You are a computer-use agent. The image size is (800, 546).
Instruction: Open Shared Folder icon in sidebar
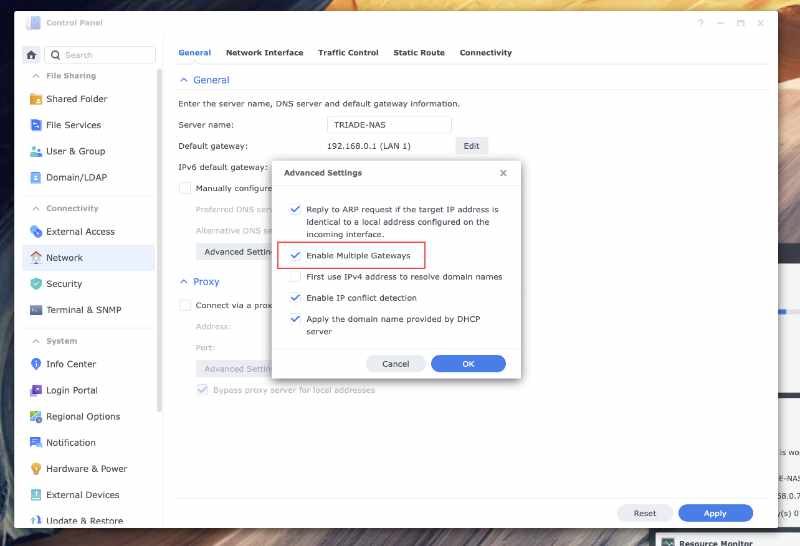(36, 99)
